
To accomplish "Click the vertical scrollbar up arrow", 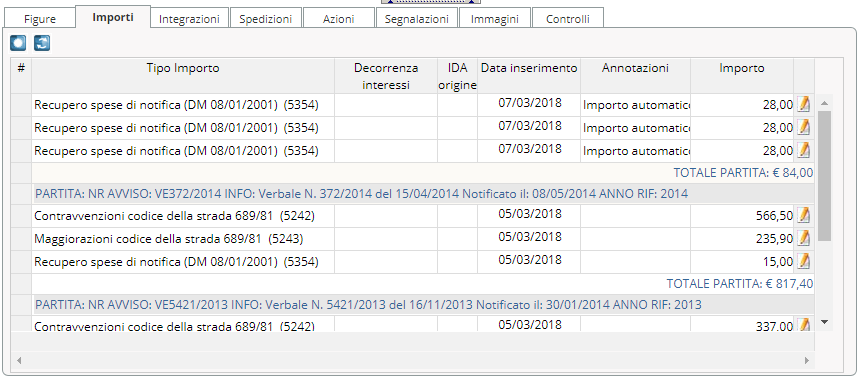I will pos(824,103).
